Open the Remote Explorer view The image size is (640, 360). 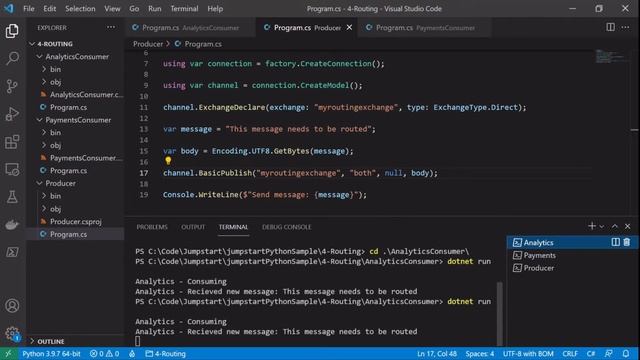click(x=12, y=169)
